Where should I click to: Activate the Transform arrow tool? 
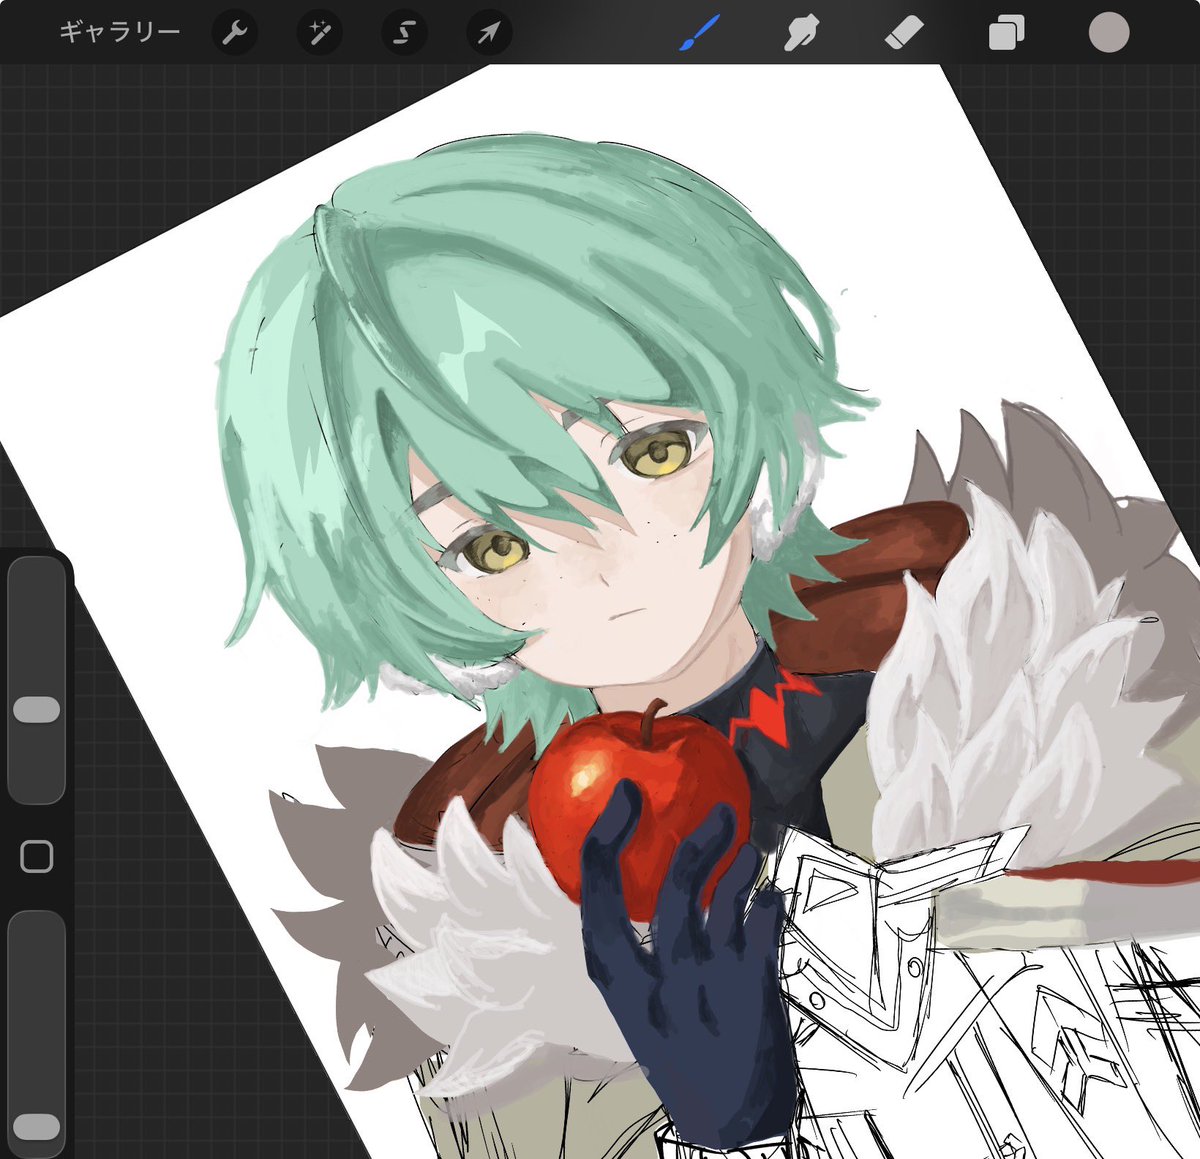pyautogui.click(x=489, y=34)
